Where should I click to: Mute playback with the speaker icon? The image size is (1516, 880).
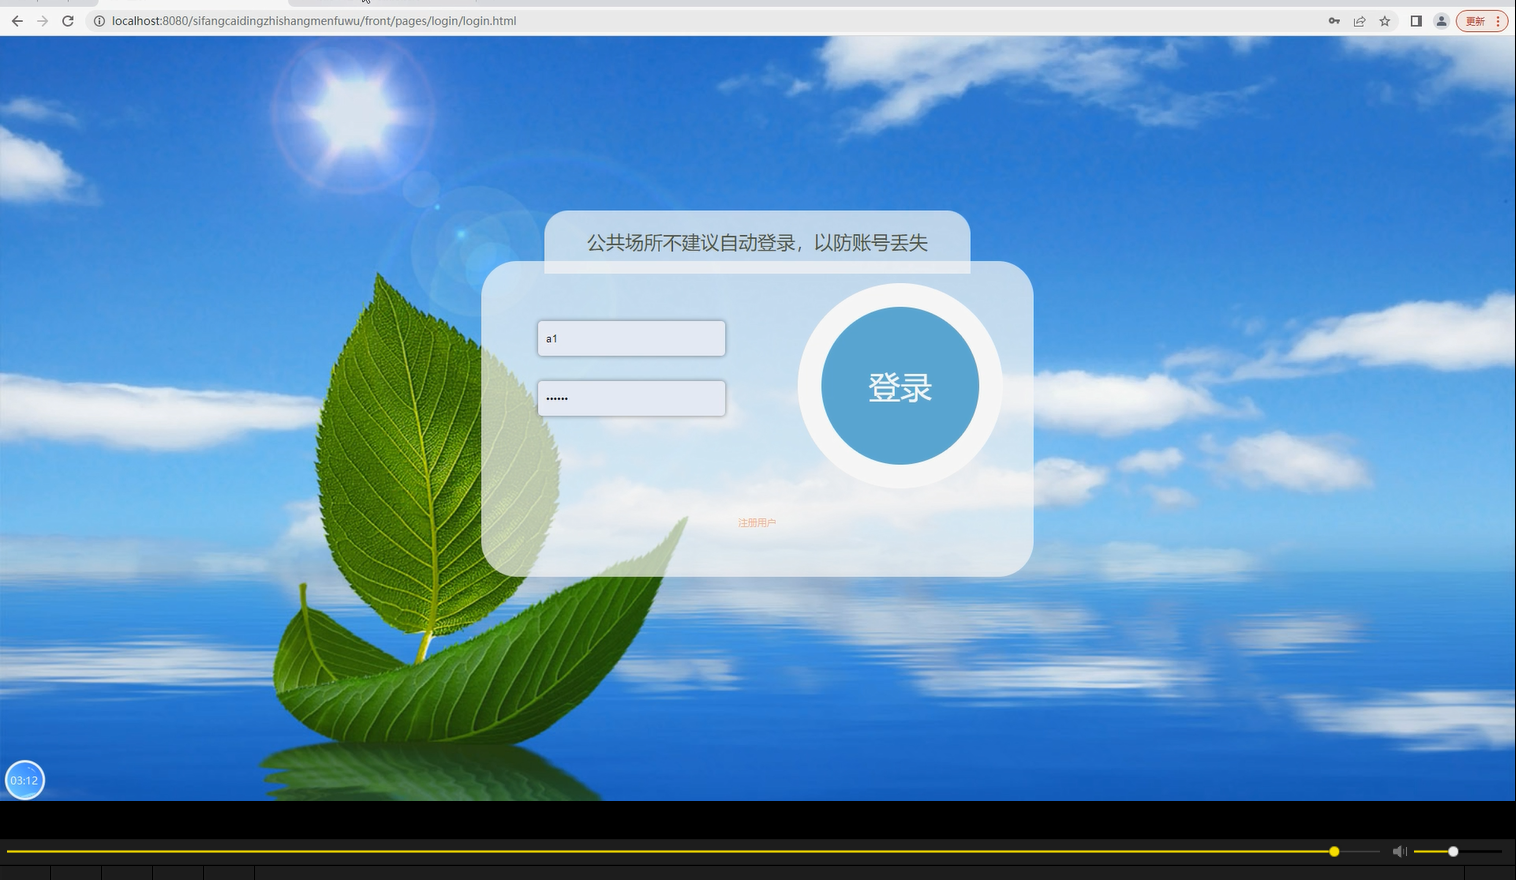(1399, 851)
